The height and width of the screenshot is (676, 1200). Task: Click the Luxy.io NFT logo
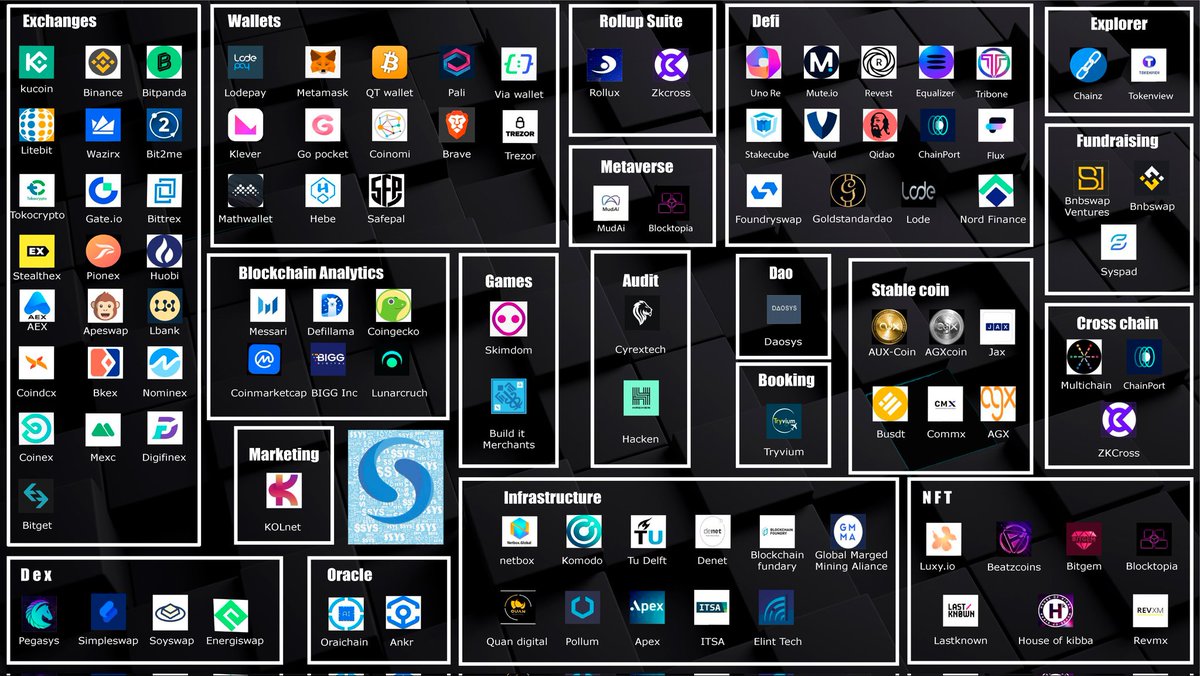pos(943,540)
